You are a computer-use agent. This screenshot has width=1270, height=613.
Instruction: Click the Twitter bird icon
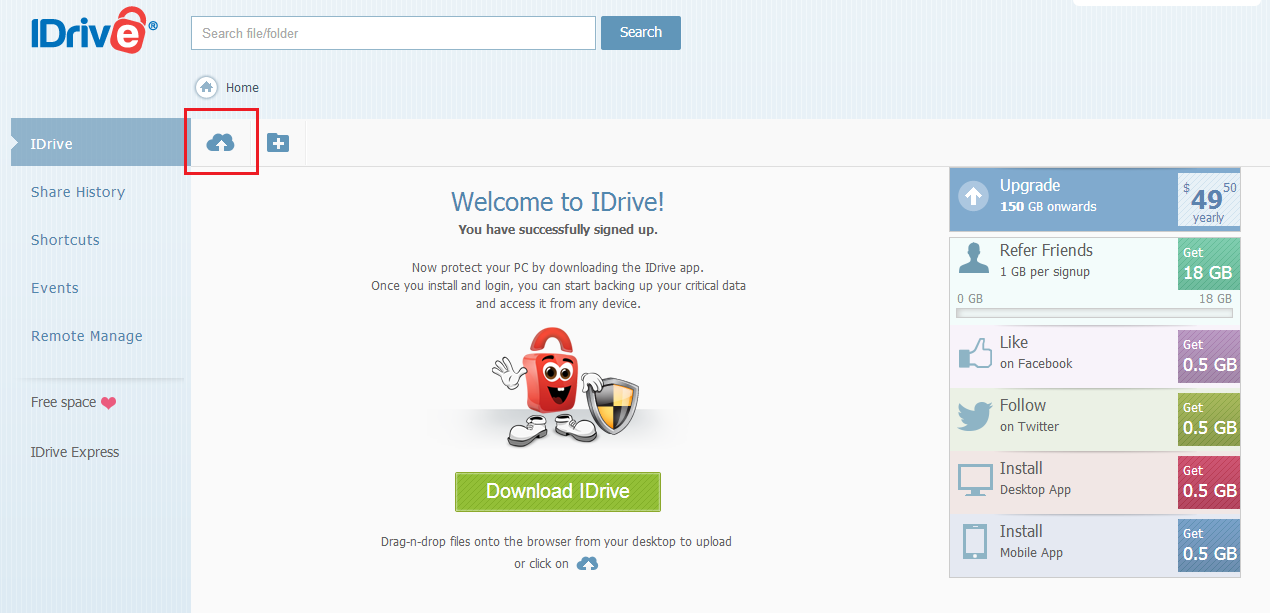(974, 416)
